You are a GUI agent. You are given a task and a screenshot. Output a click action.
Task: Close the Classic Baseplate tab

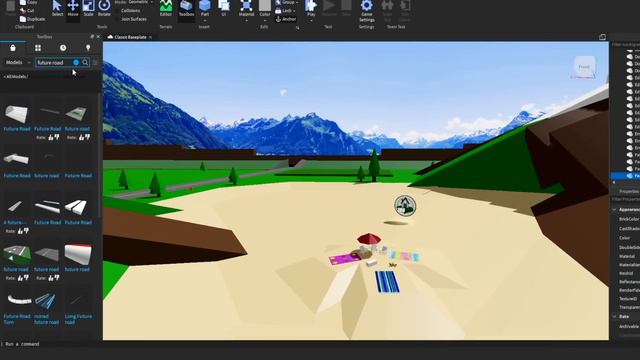coord(151,37)
